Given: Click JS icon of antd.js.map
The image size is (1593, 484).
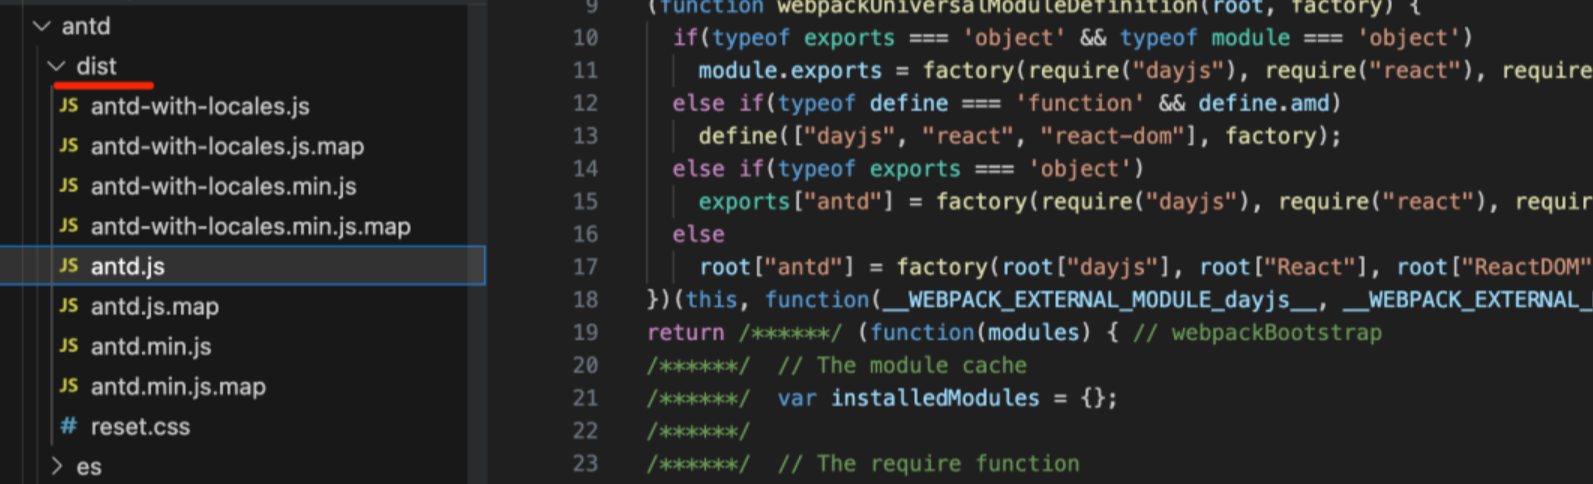Looking at the screenshot, I should (x=68, y=305).
